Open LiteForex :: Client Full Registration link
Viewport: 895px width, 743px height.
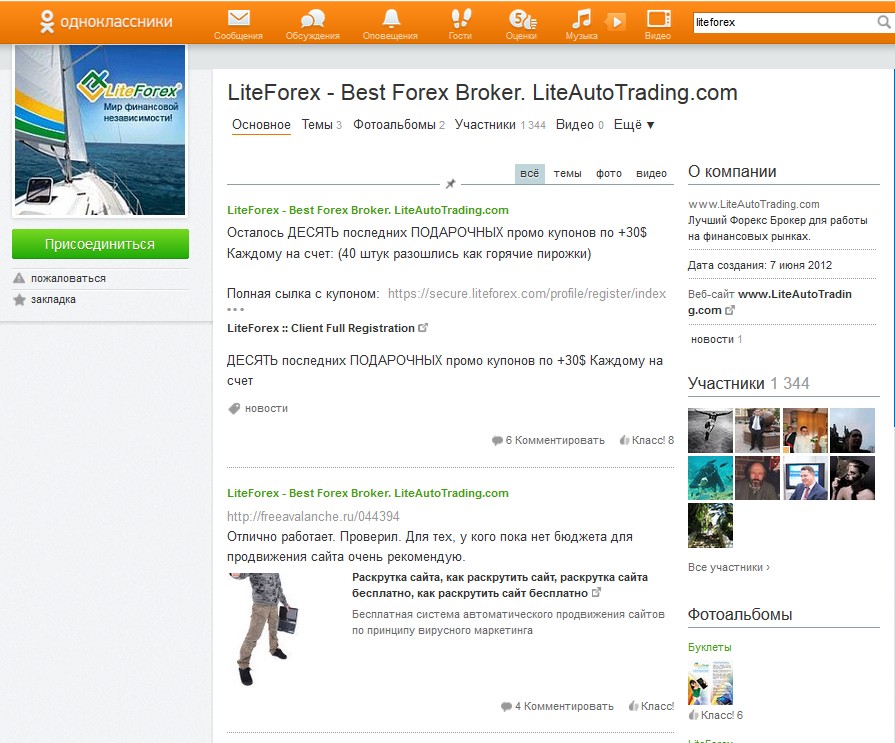(327, 328)
